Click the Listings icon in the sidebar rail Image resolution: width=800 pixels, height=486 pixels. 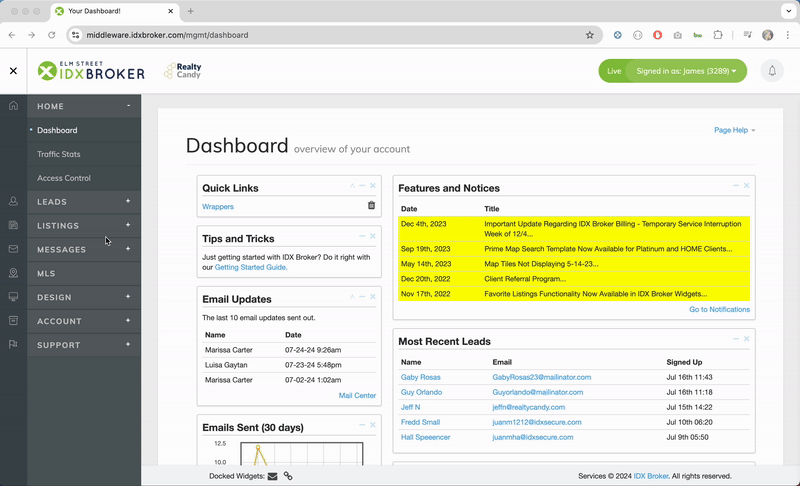point(13,225)
